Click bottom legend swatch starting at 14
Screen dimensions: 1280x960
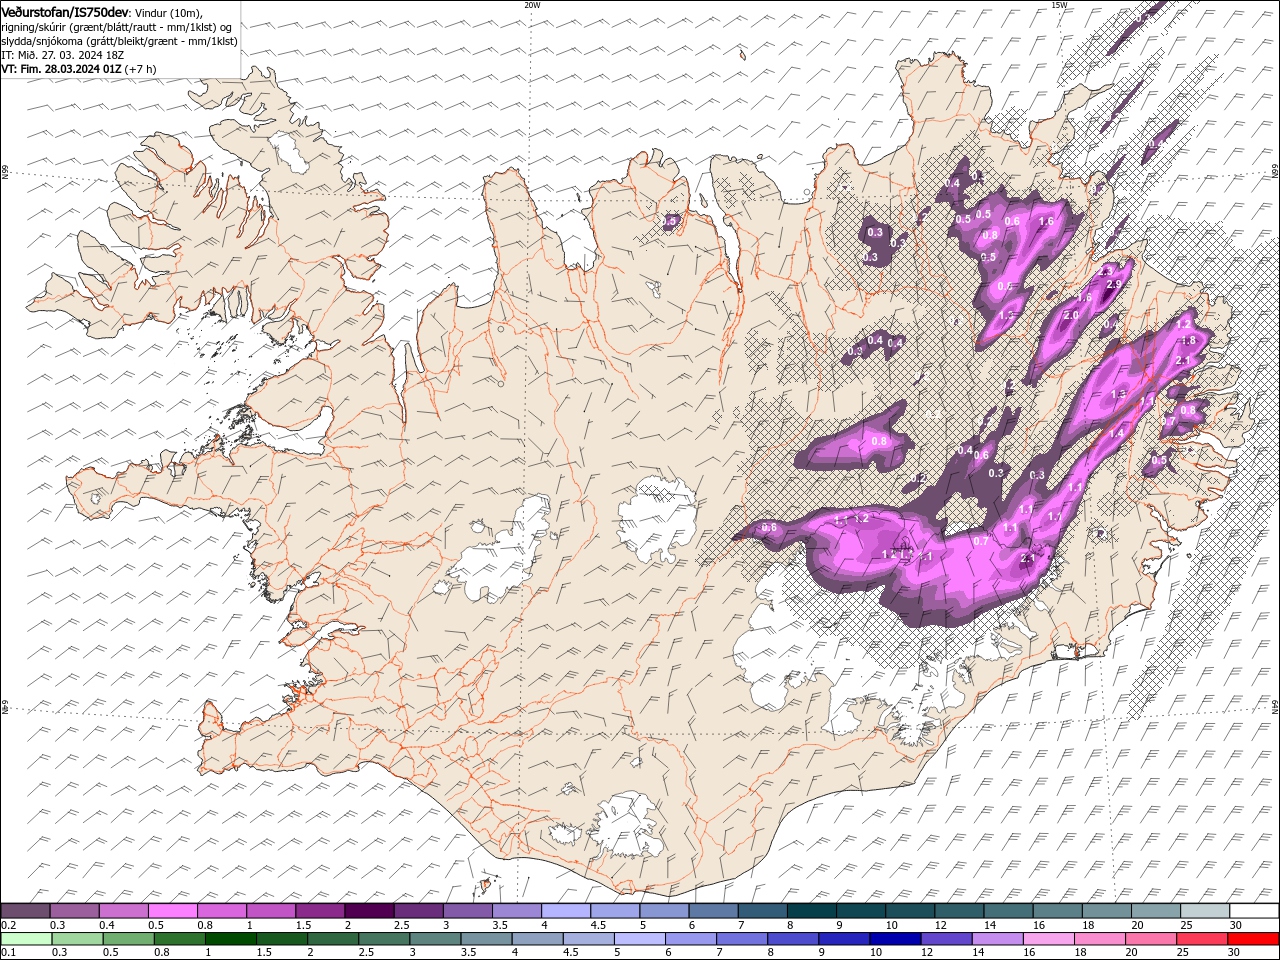(x=996, y=939)
